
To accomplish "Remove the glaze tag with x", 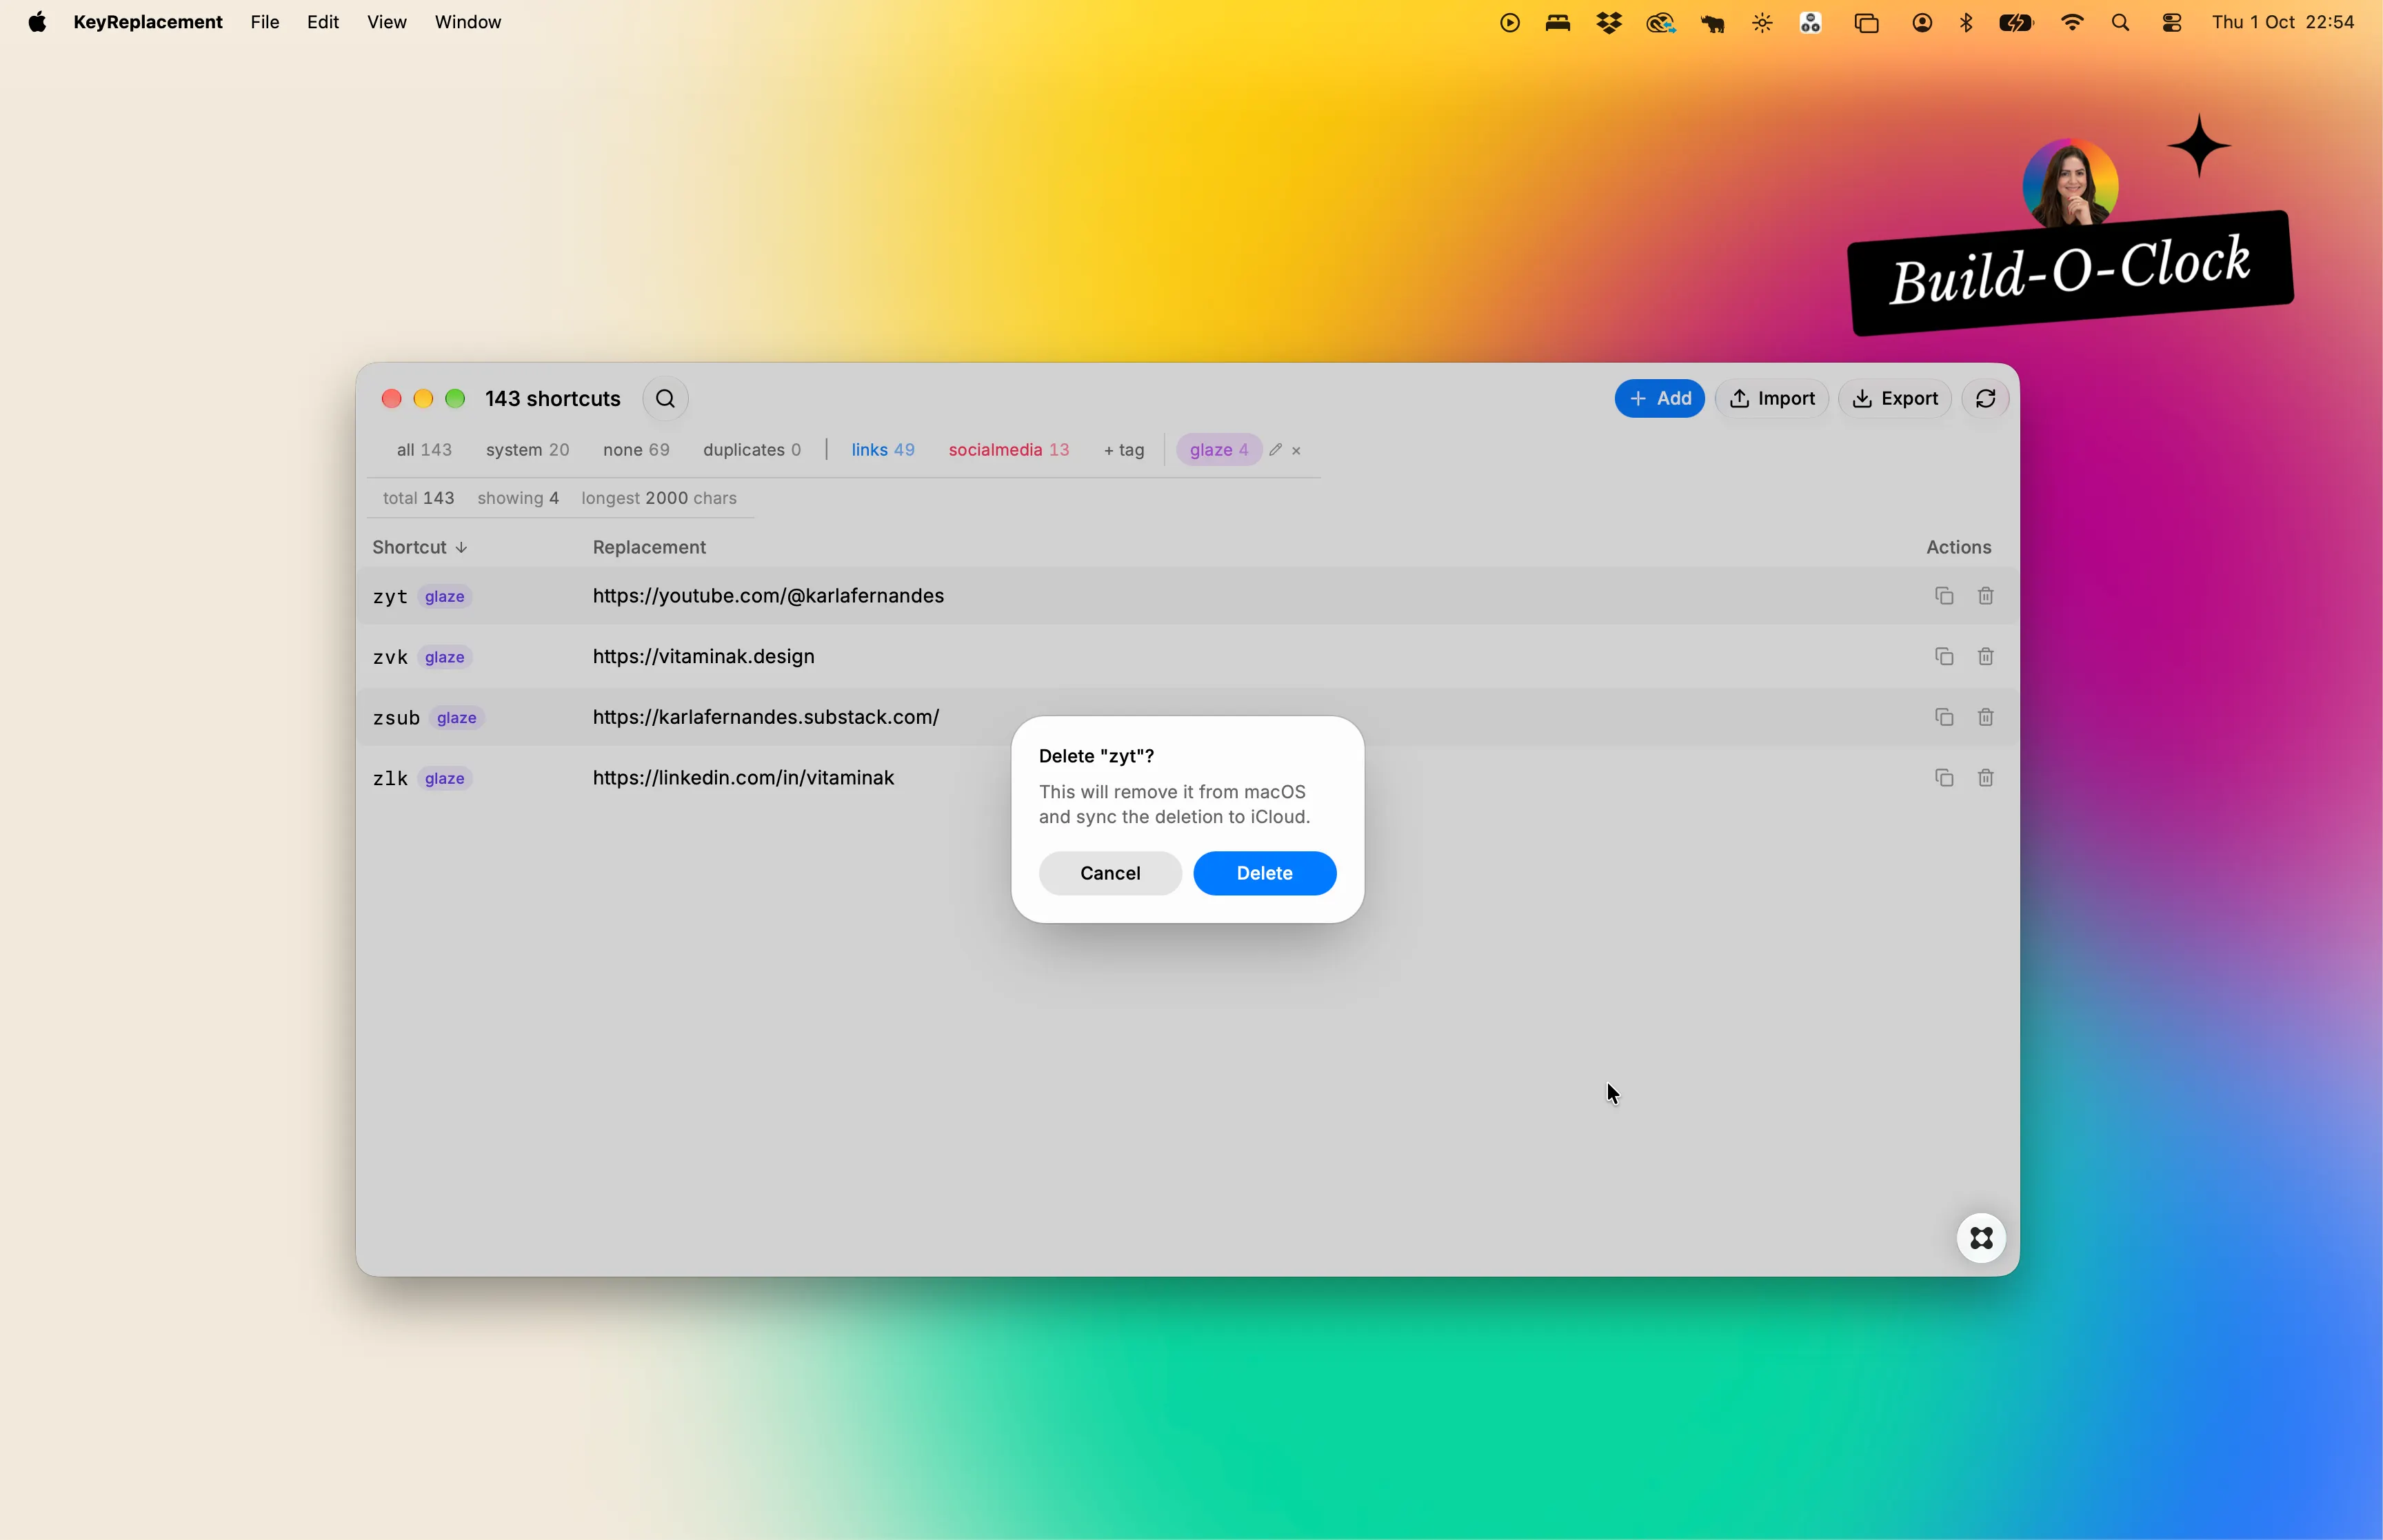I will click(1296, 451).
